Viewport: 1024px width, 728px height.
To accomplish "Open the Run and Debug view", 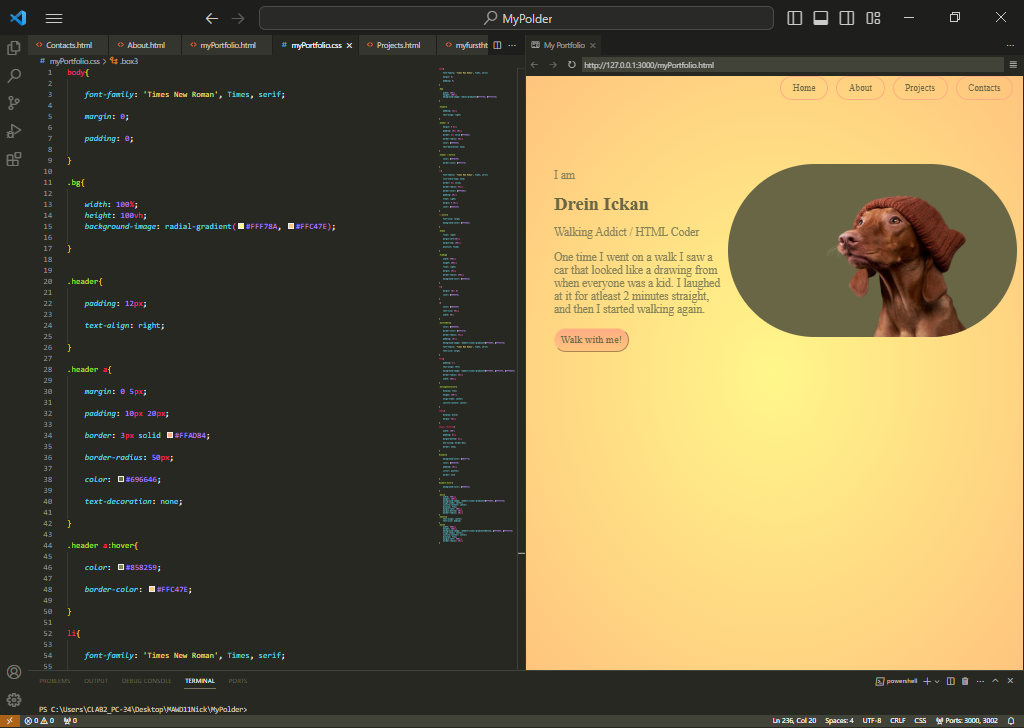I will [14, 130].
